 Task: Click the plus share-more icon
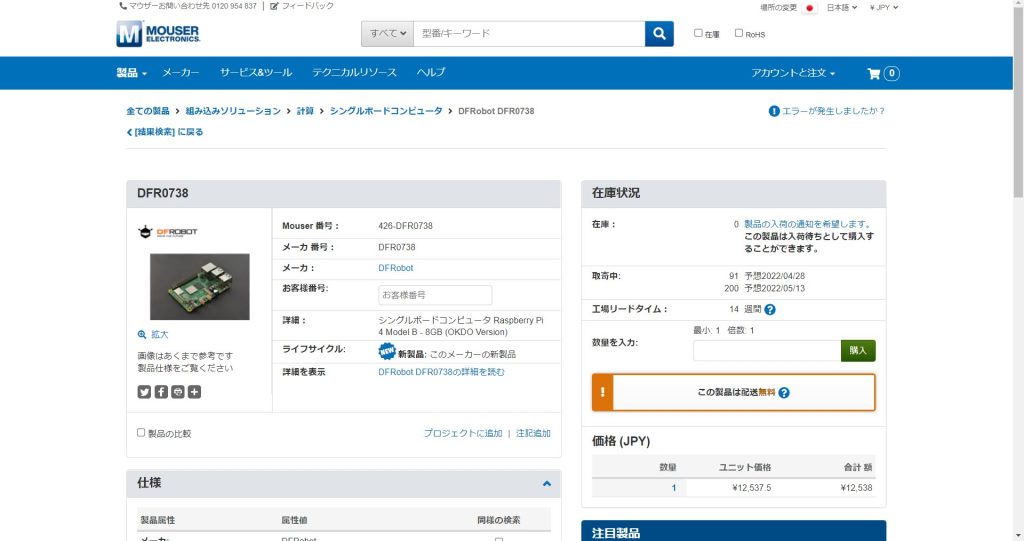pos(195,391)
